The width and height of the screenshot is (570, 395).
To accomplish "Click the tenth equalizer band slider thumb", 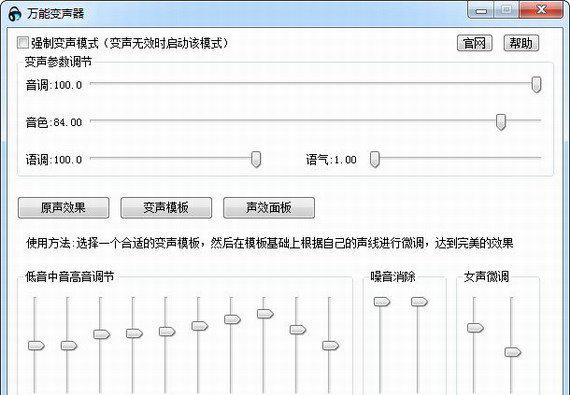I will (x=330, y=345).
